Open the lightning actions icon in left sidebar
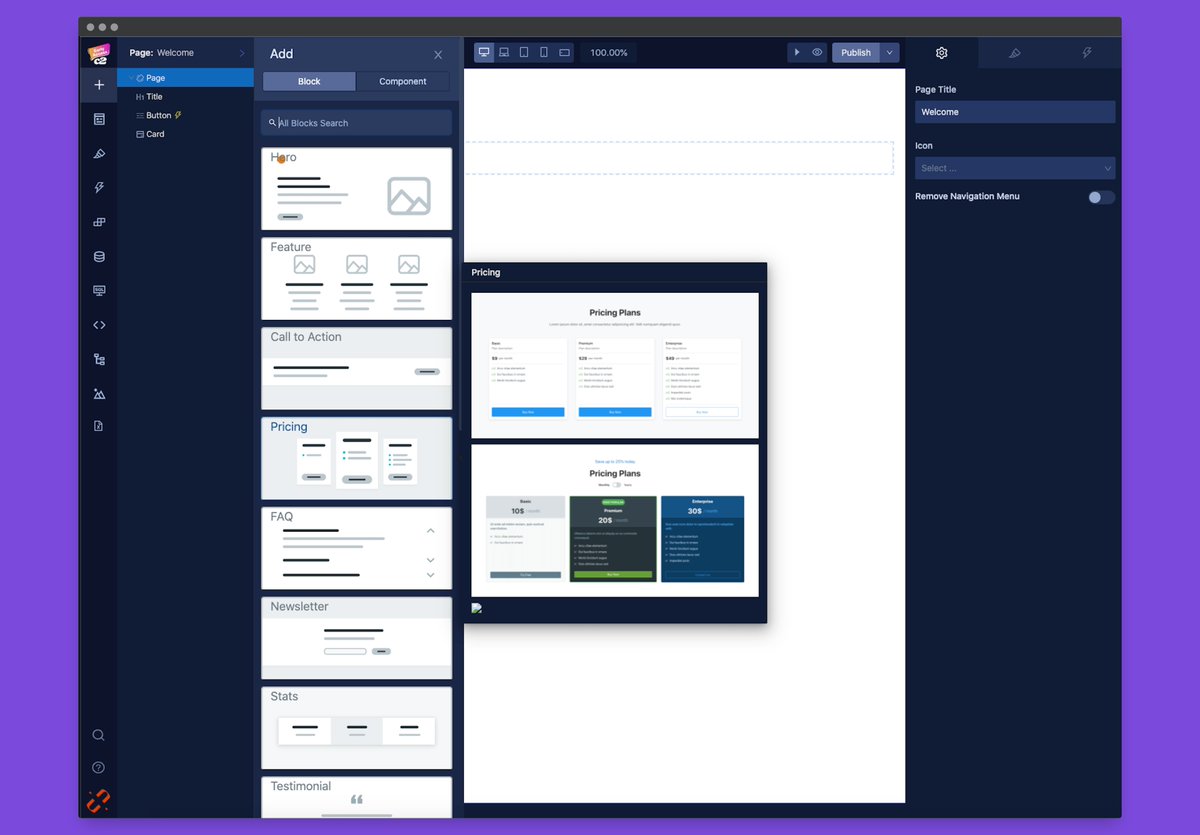 point(98,187)
